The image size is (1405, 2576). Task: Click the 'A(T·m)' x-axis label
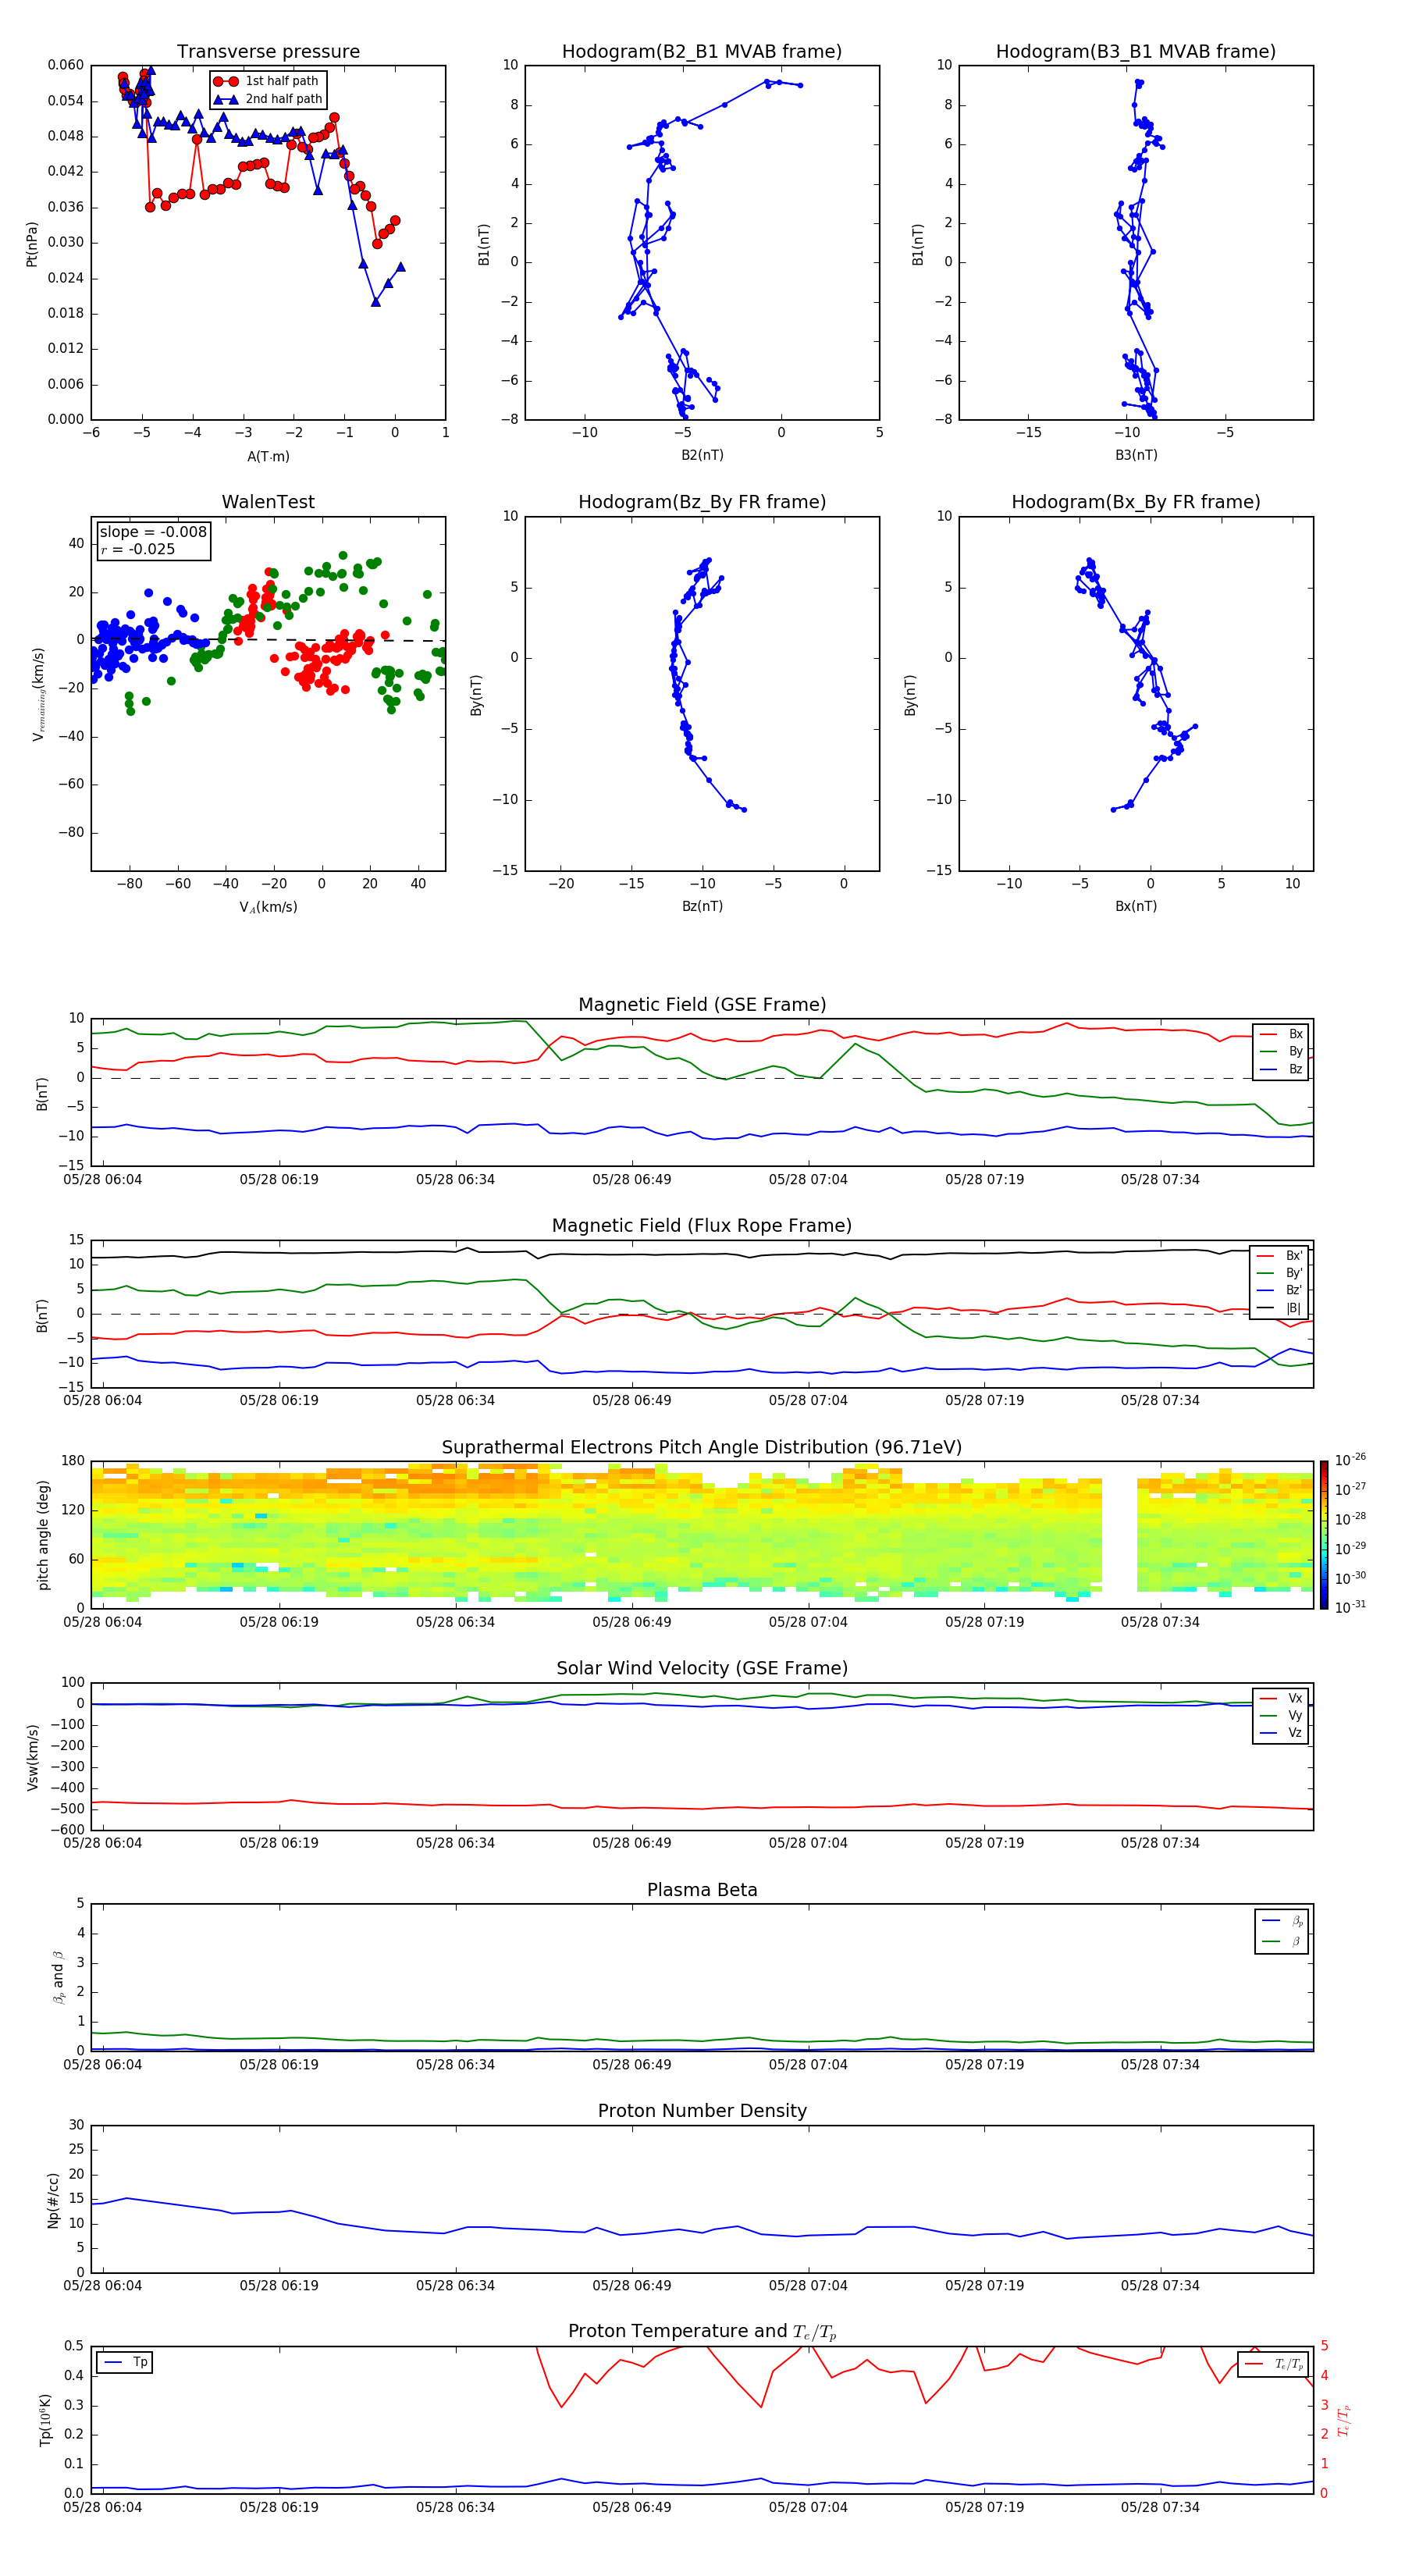click(x=268, y=456)
